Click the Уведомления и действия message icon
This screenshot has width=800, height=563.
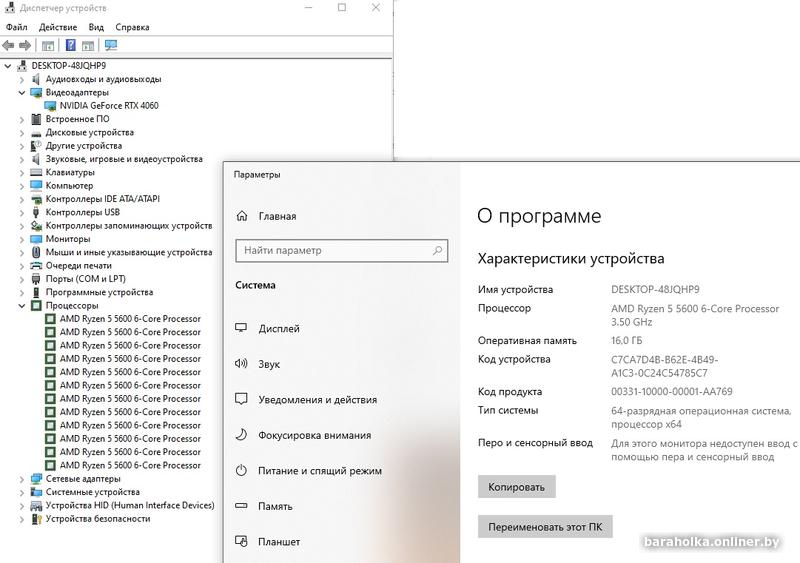click(241, 399)
